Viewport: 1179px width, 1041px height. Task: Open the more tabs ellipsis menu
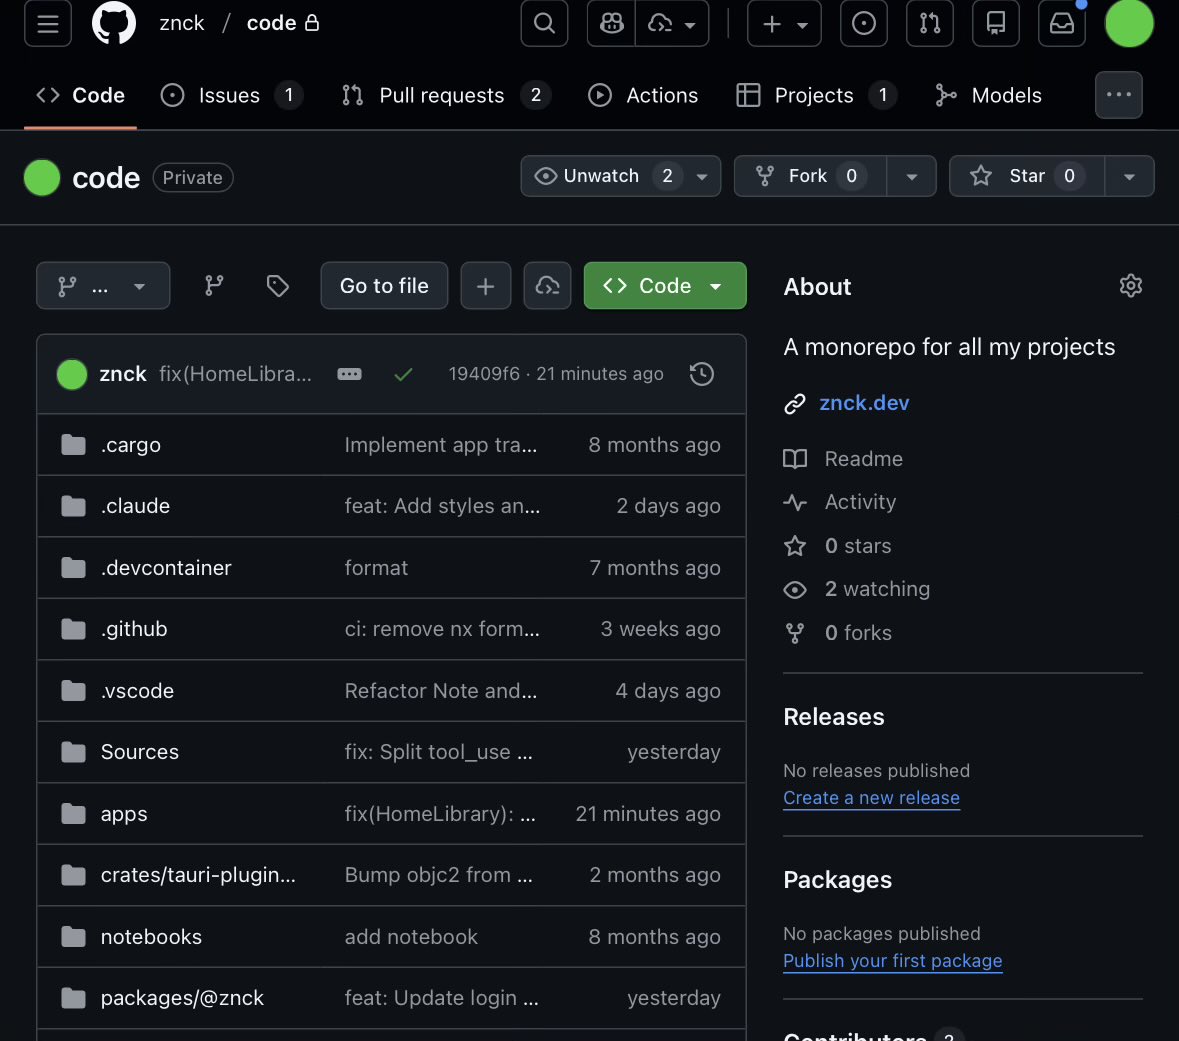(1118, 96)
